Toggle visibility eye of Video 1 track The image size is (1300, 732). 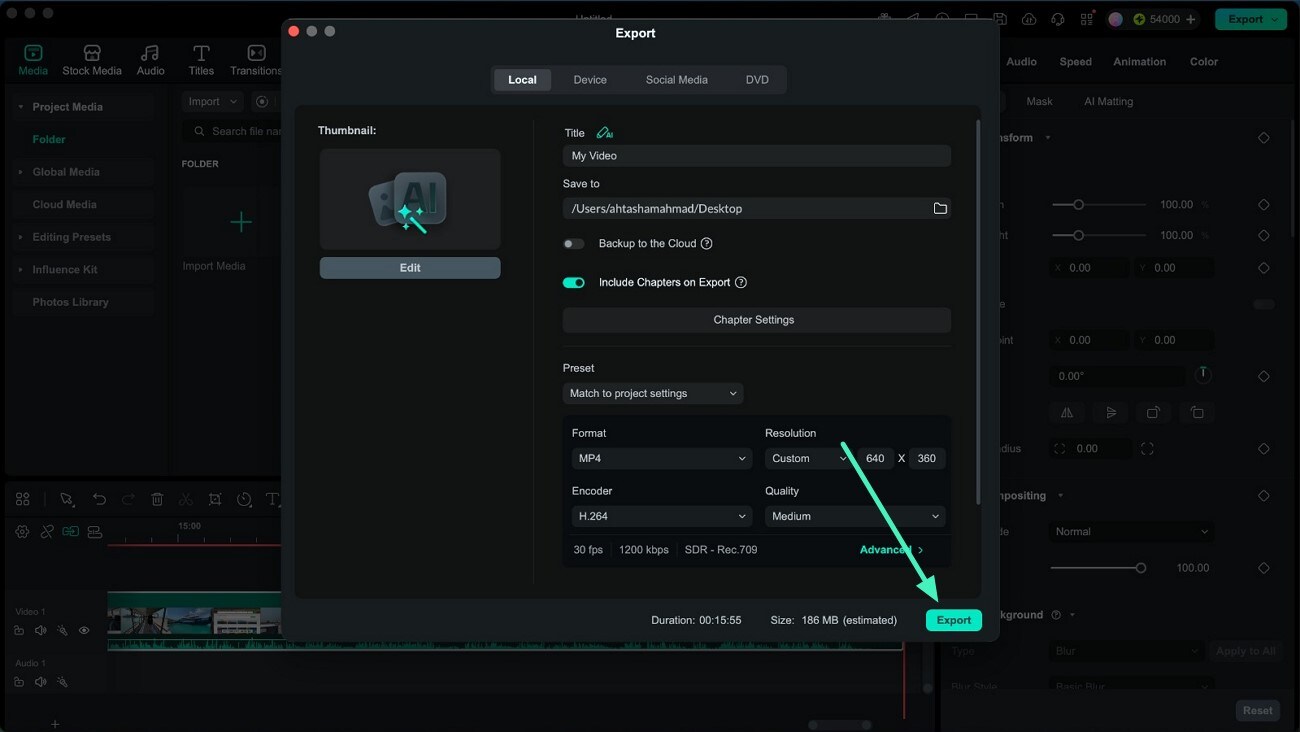coord(84,630)
